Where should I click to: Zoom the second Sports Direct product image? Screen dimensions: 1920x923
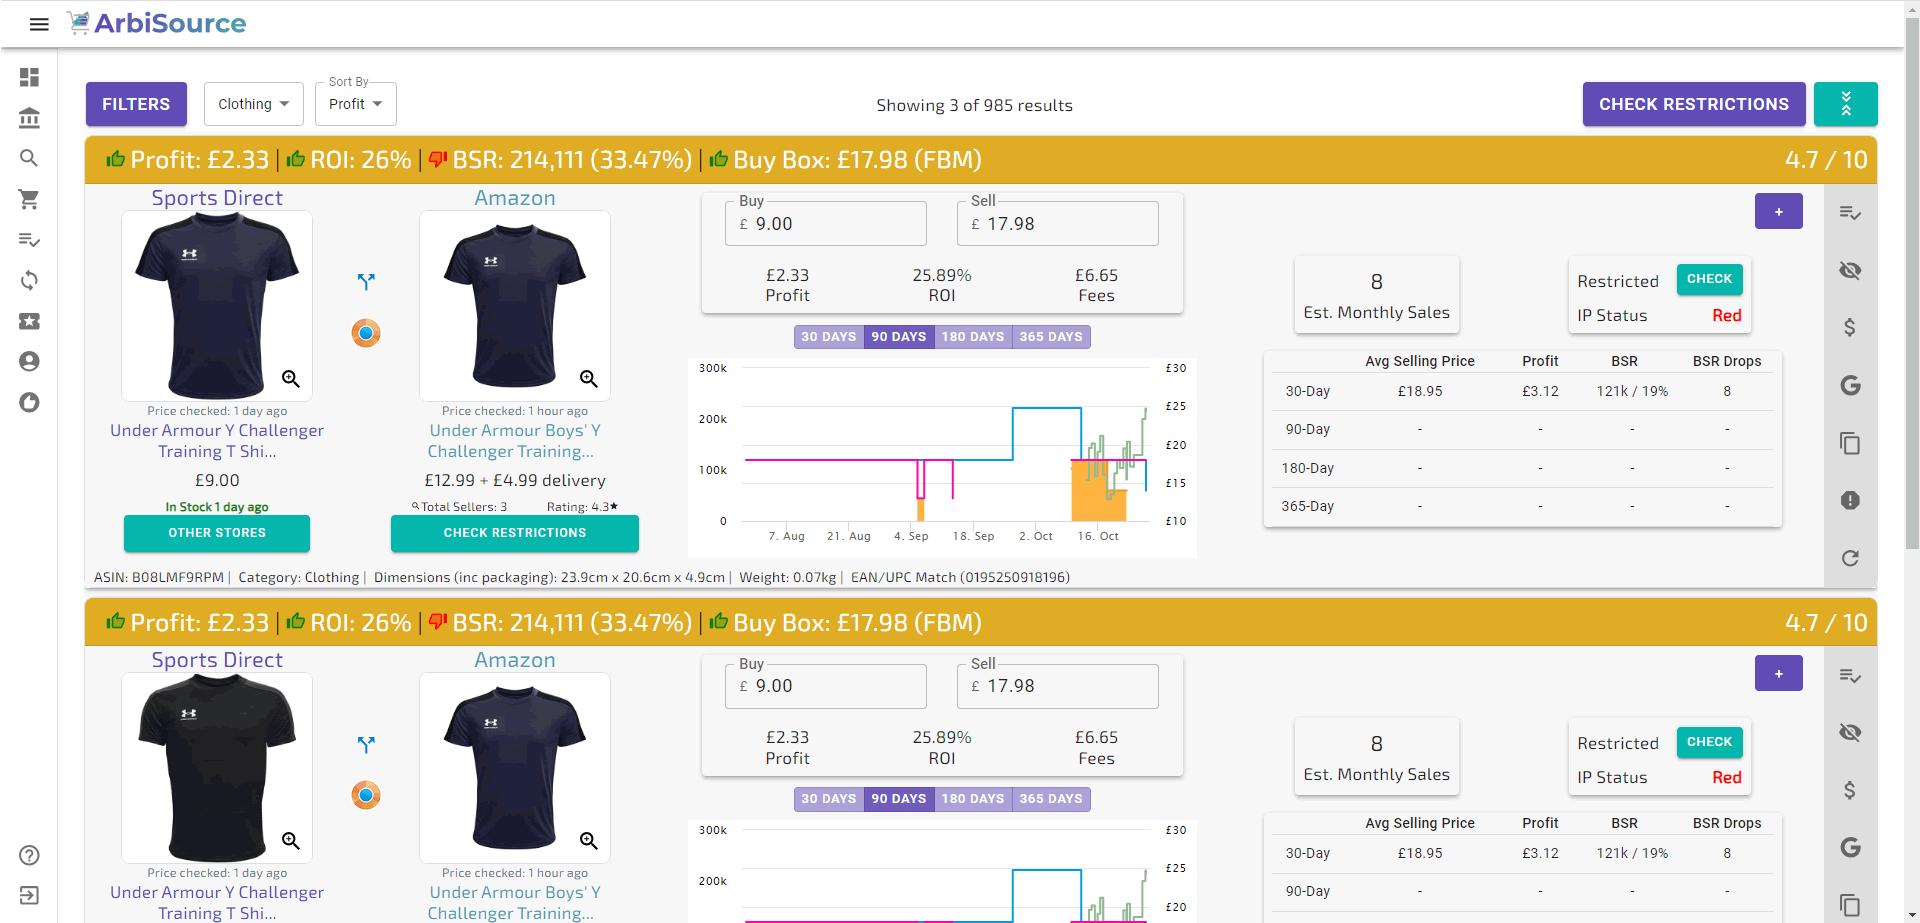pyautogui.click(x=291, y=841)
